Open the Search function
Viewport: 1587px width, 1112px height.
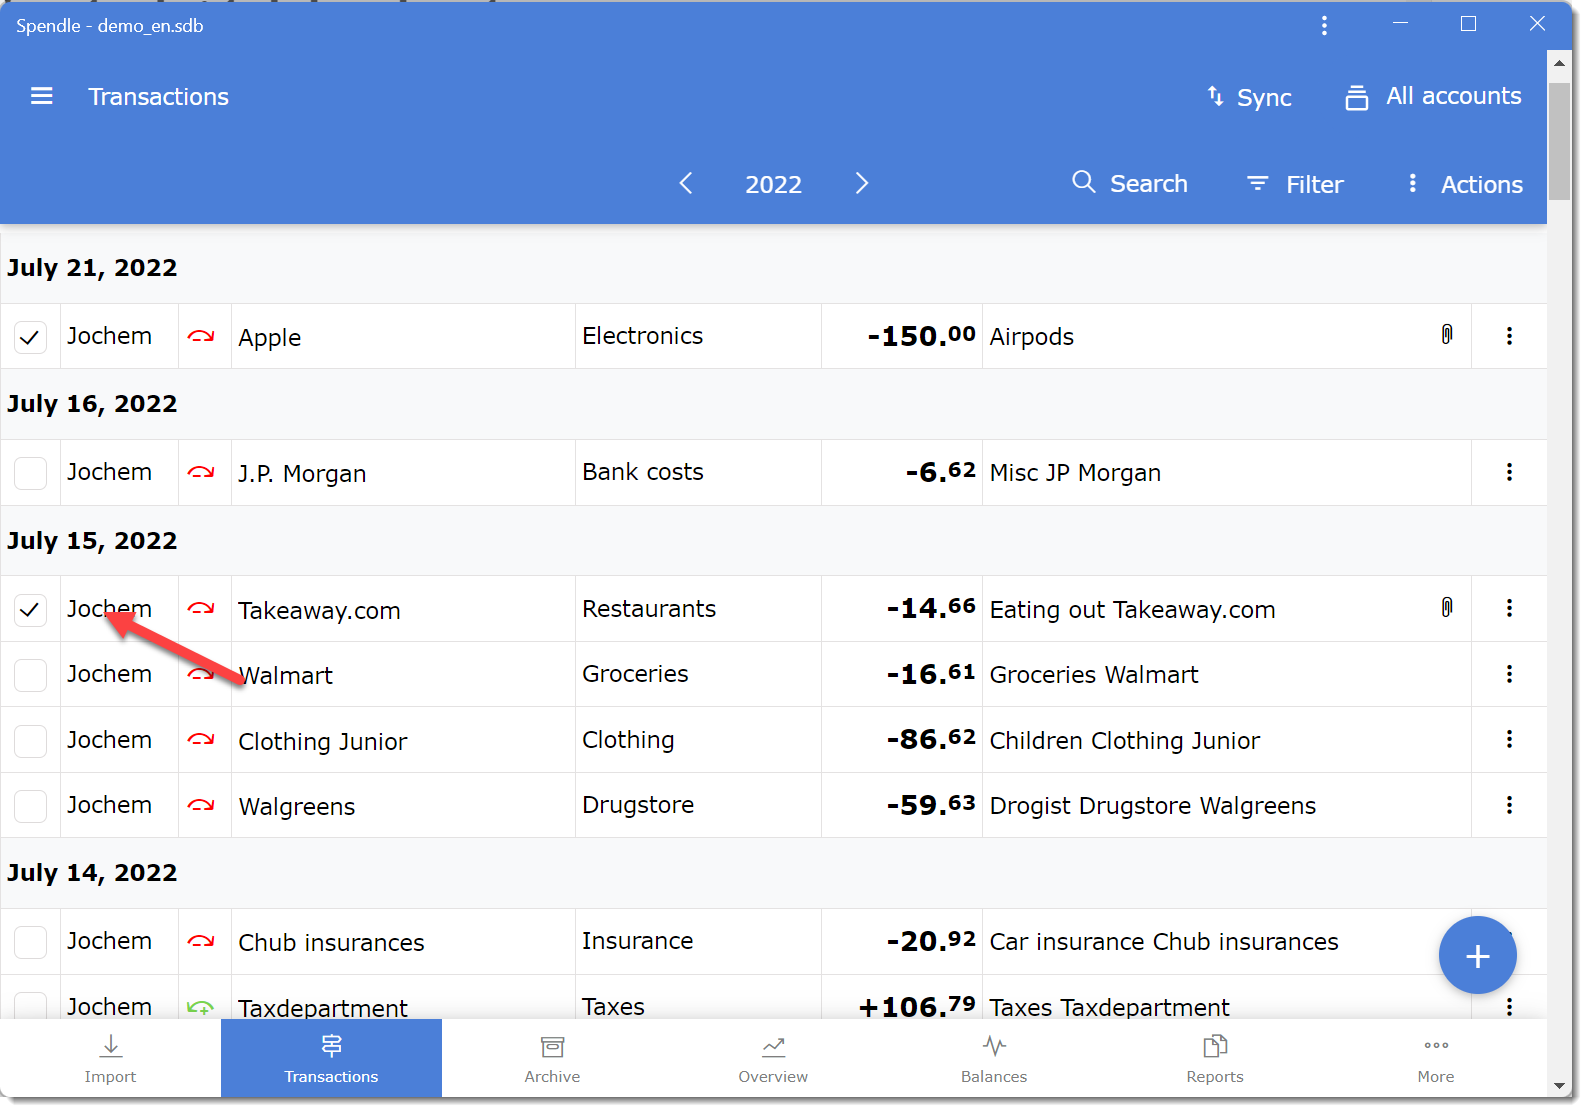point(1130,183)
